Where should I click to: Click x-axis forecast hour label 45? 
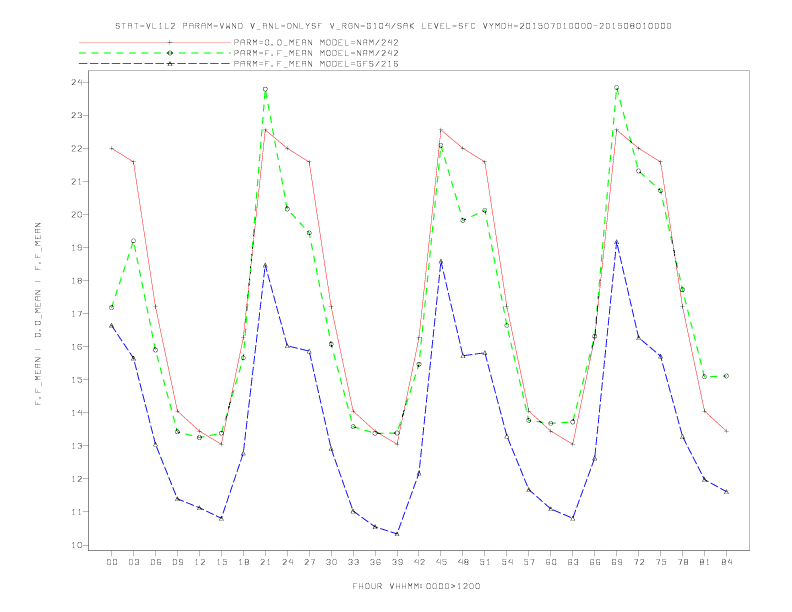pos(441,562)
